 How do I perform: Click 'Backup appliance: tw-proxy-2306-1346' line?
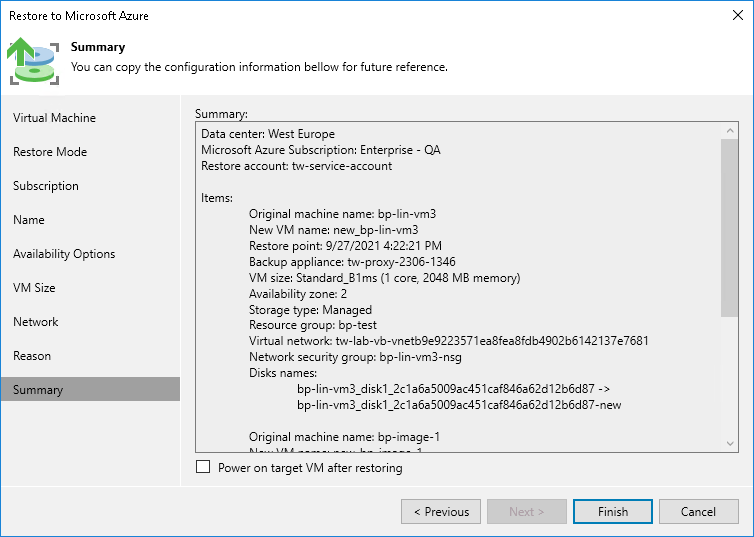click(x=352, y=262)
